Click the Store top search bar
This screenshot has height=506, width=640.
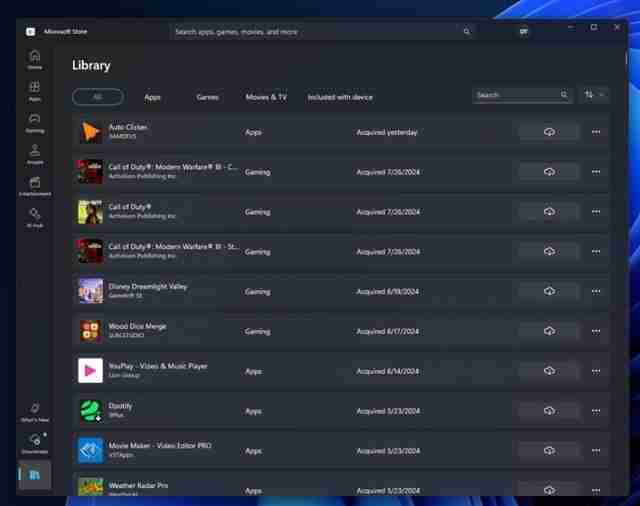coord(323,31)
